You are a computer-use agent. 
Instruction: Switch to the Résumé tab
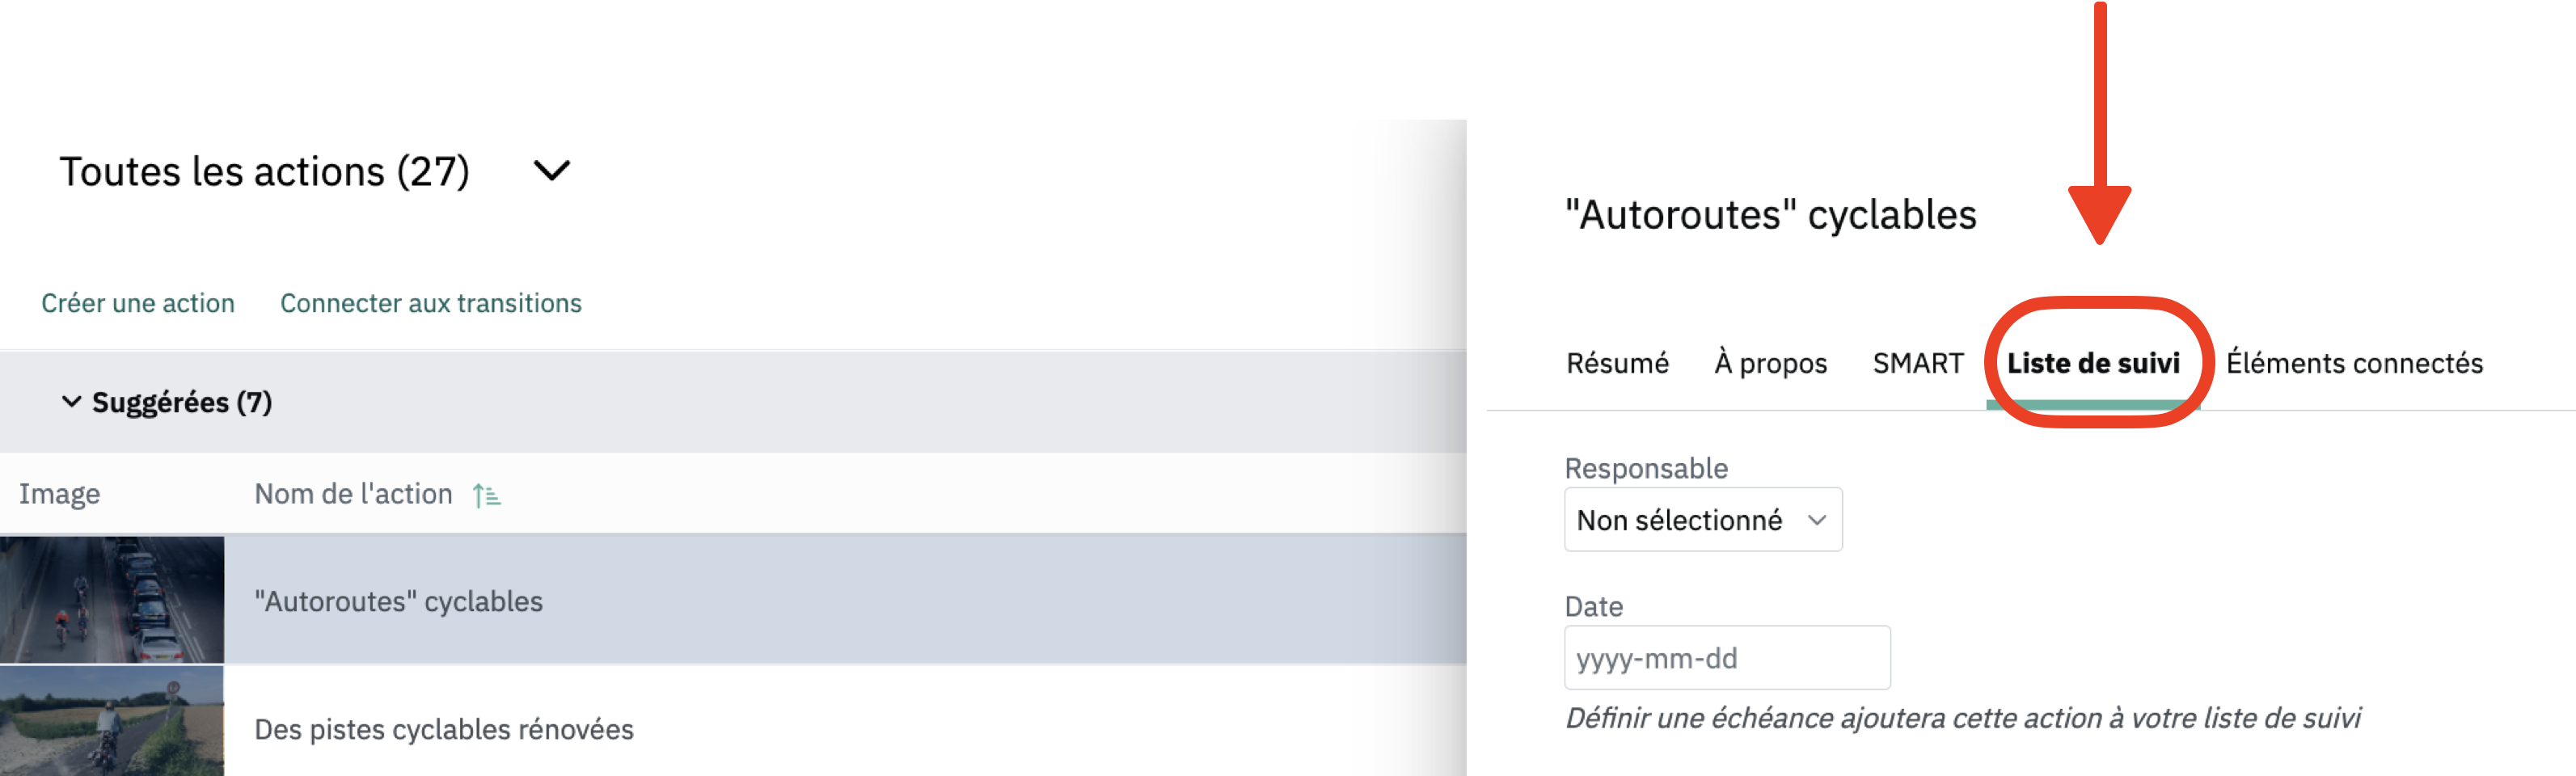click(1617, 363)
